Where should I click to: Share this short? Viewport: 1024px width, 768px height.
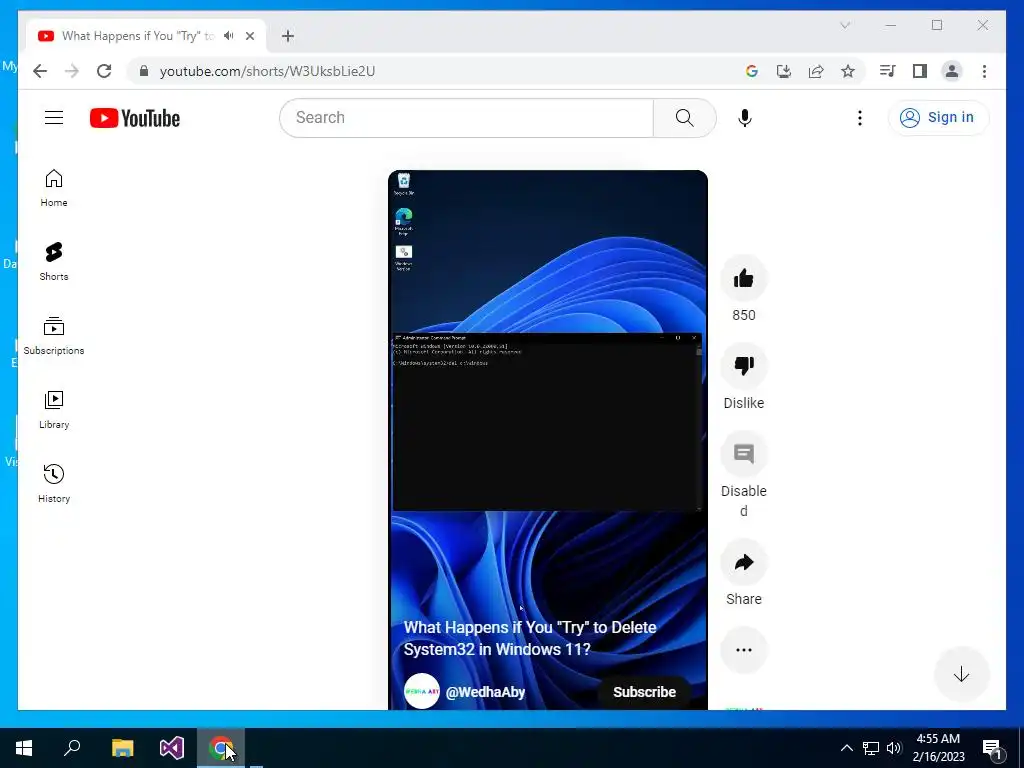(744, 562)
